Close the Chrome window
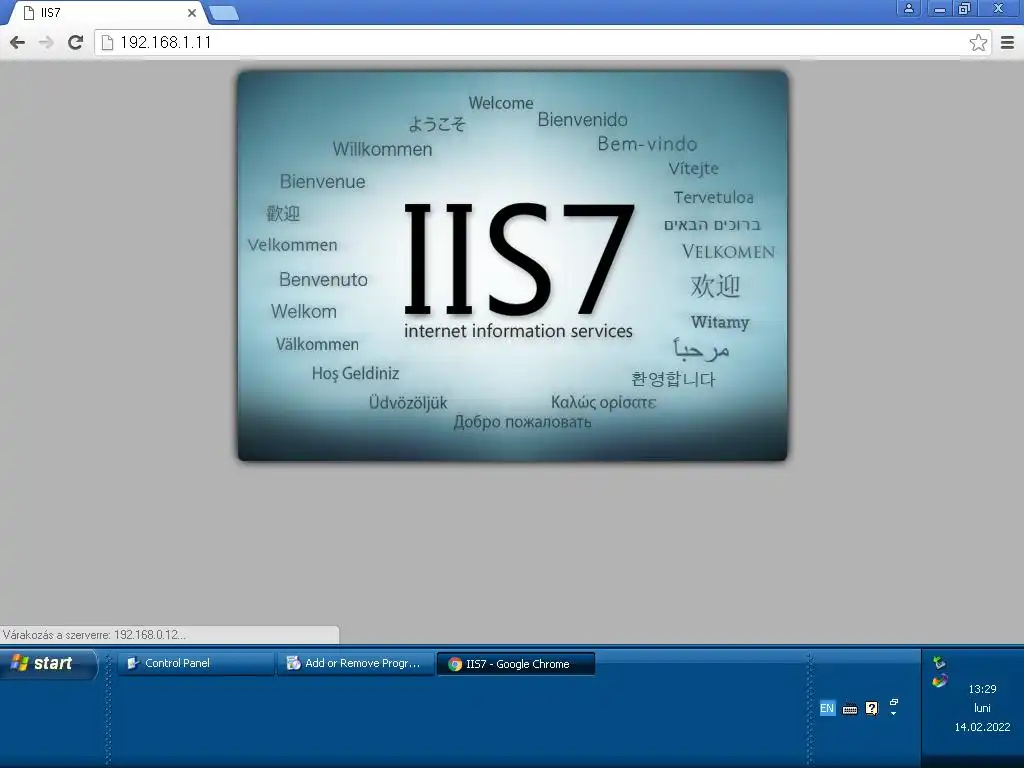The width and height of the screenshot is (1024, 768). click(999, 8)
